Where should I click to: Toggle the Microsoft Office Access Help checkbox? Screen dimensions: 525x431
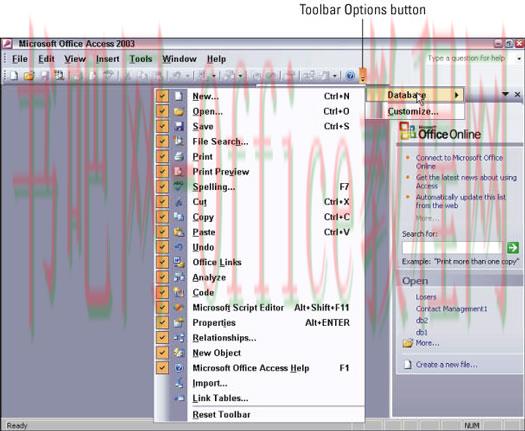pyautogui.click(x=162, y=368)
